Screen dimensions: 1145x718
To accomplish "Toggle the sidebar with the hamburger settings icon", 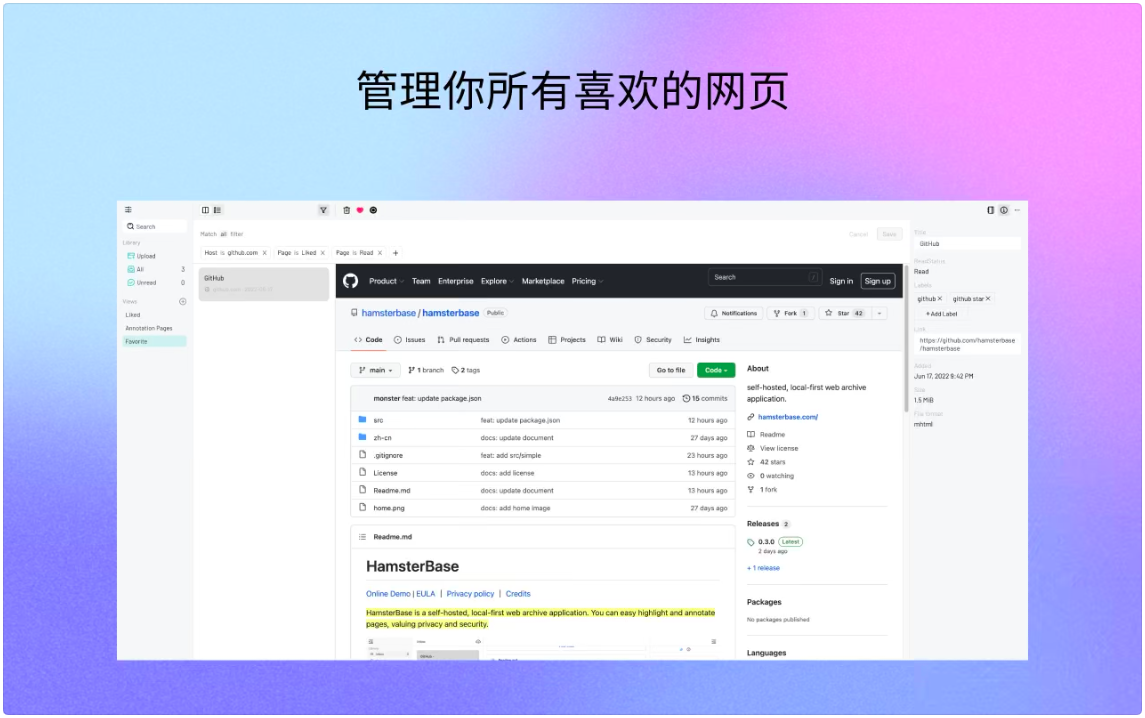I will point(128,210).
